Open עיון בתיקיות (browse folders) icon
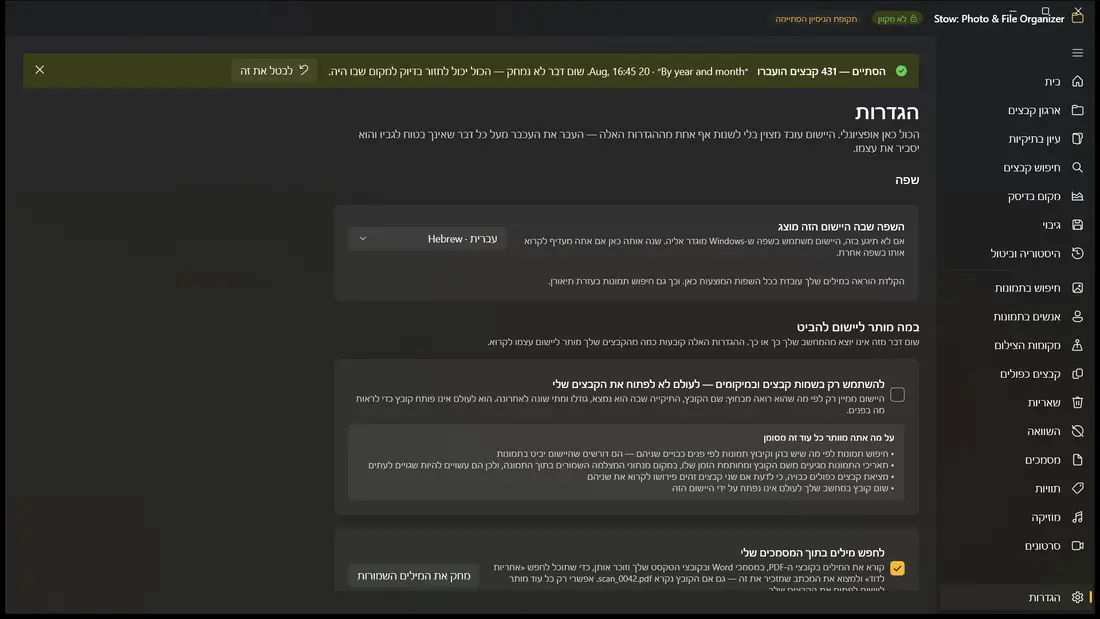The height and width of the screenshot is (619, 1100). 1078,139
